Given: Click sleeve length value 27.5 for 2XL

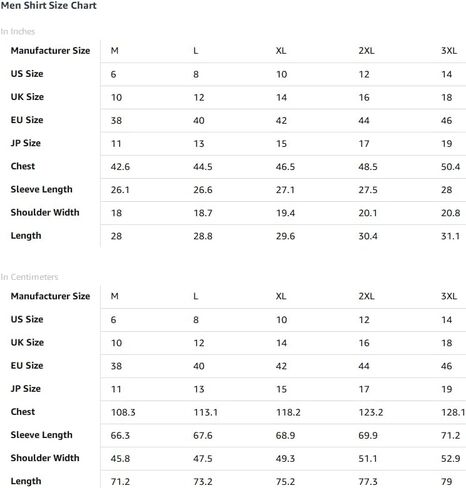Looking at the screenshot, I should pos(368,190).
